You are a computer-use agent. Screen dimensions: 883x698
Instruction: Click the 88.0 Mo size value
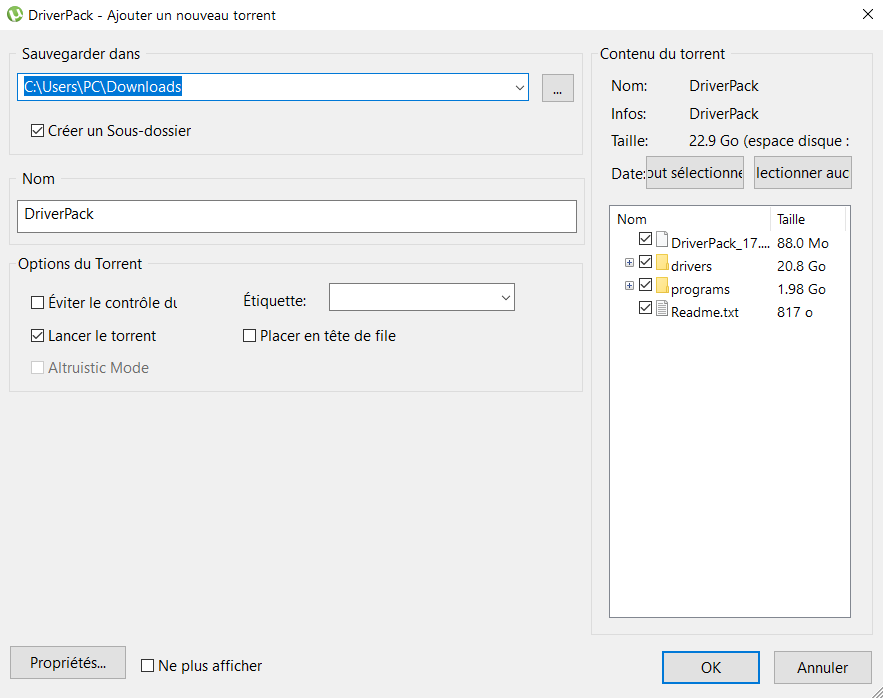(802, 243)
